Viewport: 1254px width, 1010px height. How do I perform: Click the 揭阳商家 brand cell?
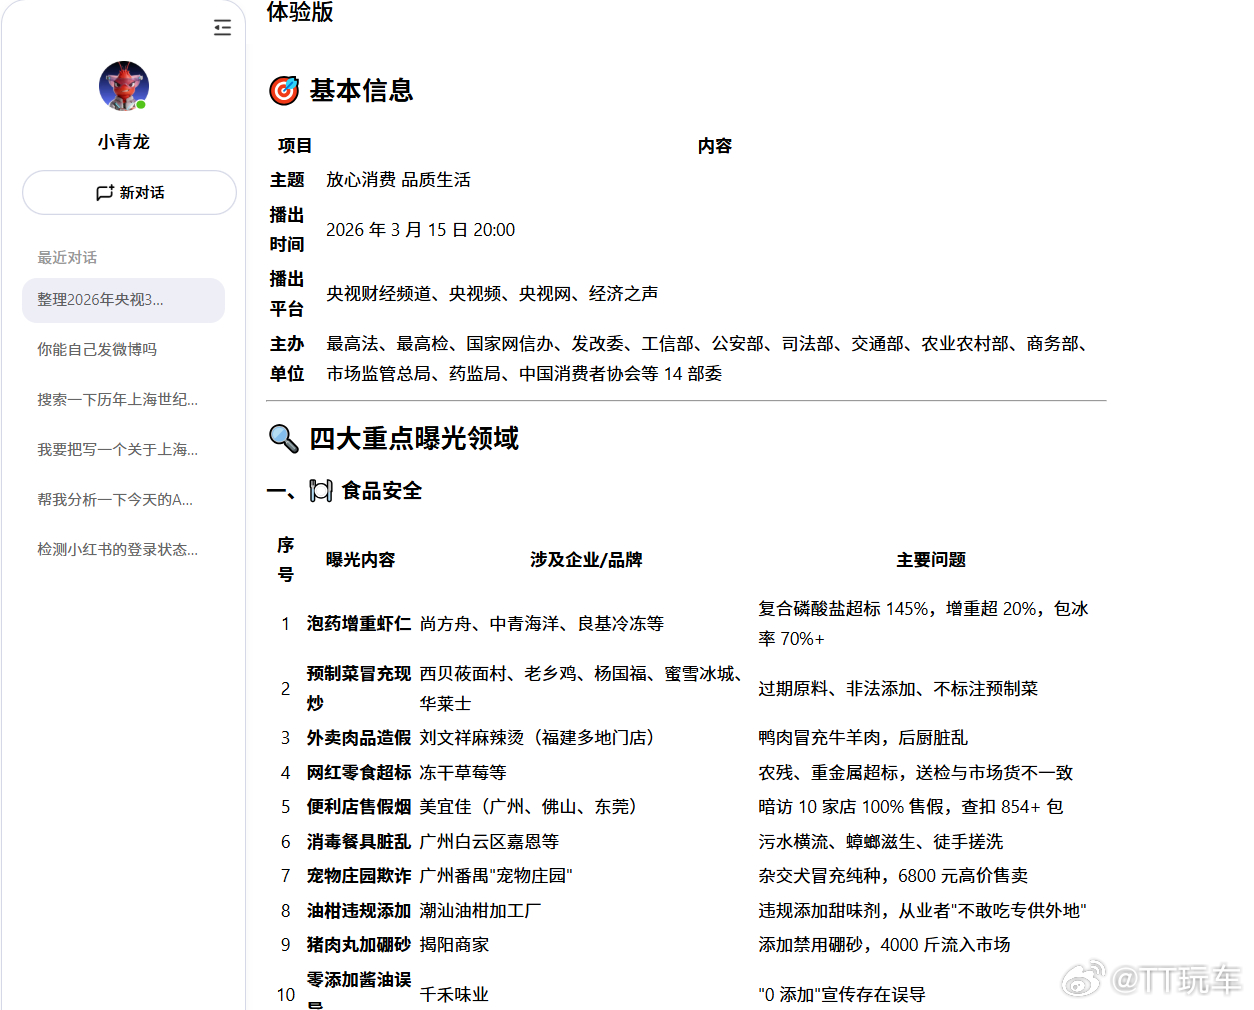[454, 945]
